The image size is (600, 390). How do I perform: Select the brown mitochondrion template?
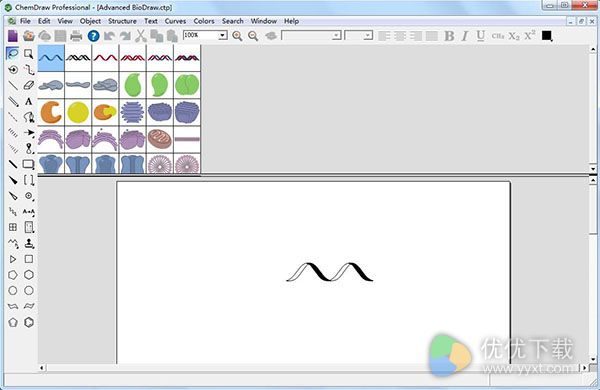(160, 139)
